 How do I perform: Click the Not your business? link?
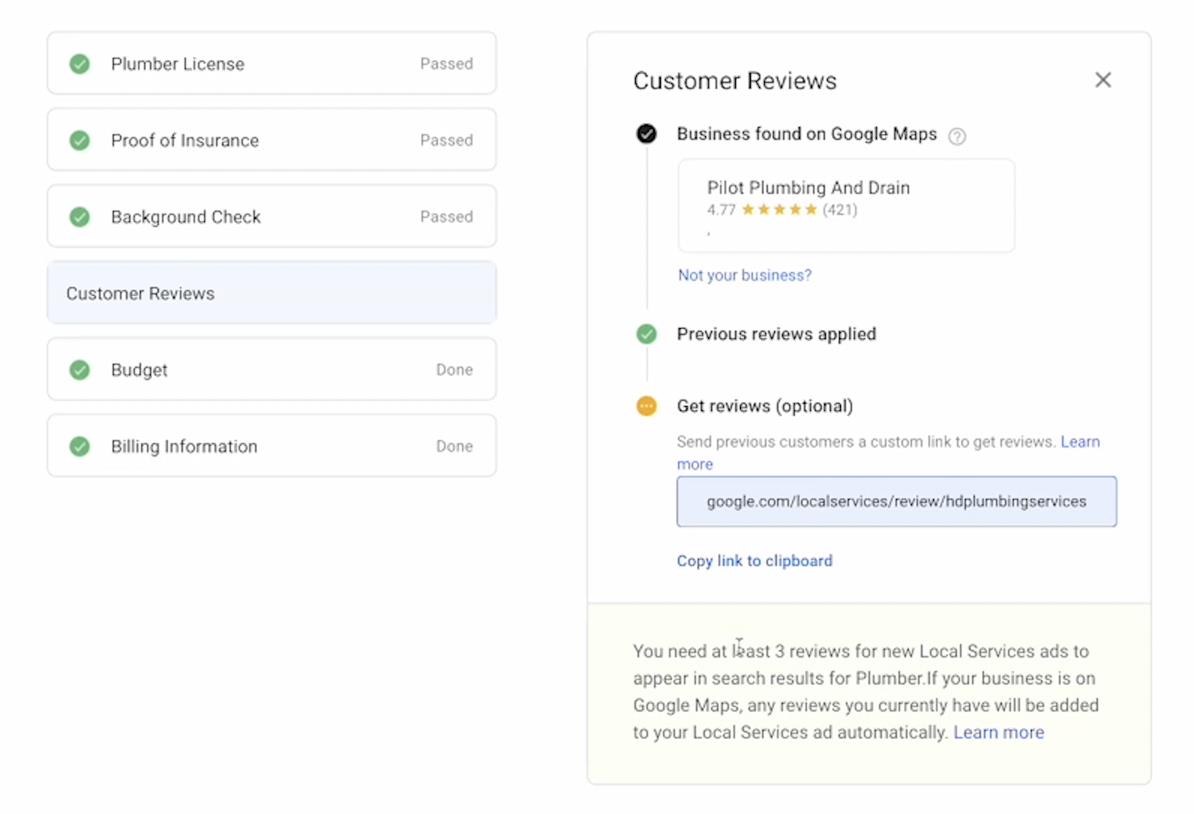[x=745, y=275]
